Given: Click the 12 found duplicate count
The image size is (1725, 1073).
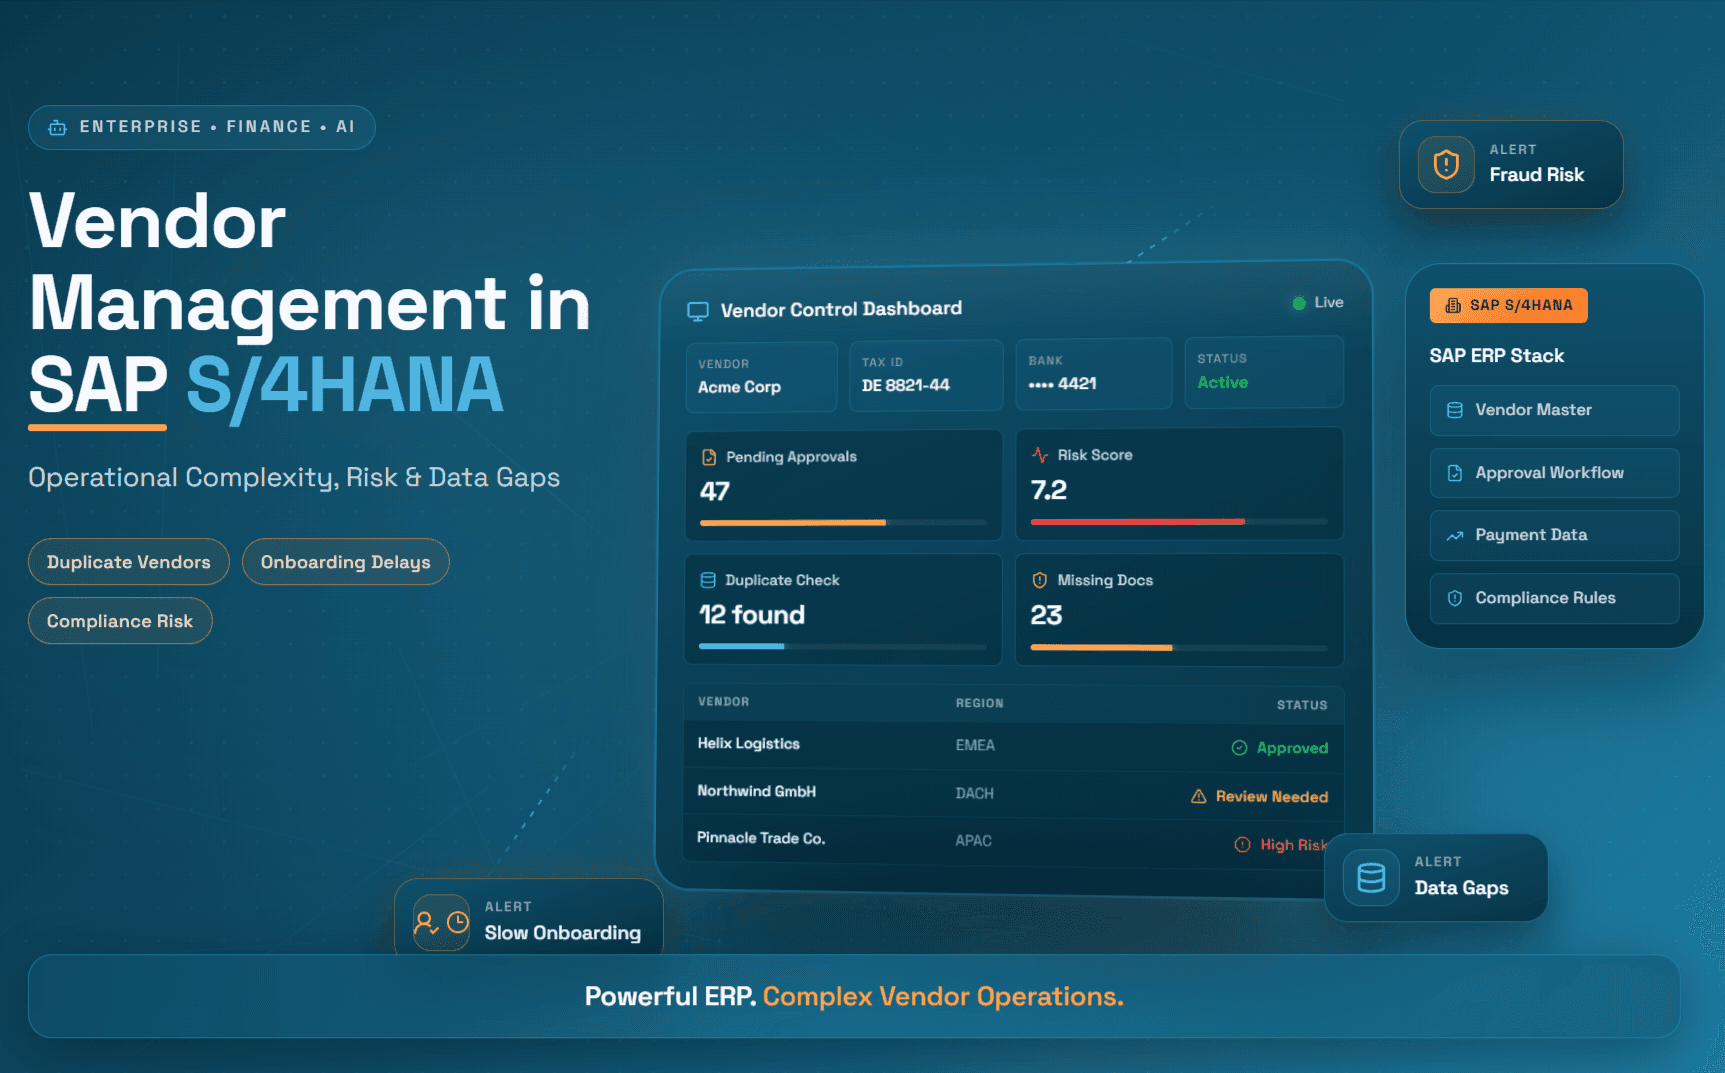Looking at the screenshot, I should (x=752, y=615).
